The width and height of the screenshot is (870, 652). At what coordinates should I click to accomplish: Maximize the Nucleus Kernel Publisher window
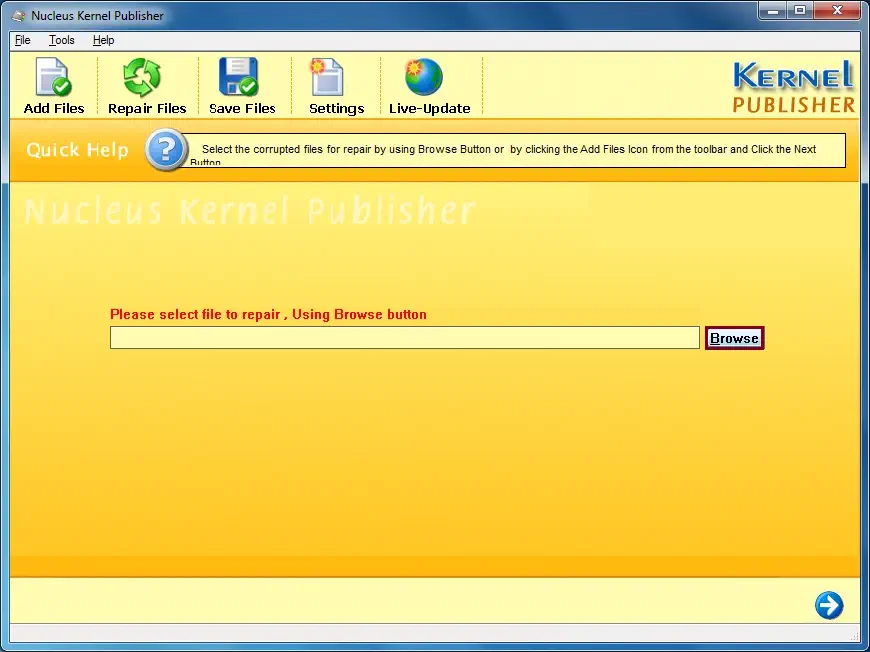[x=800, y=11]
